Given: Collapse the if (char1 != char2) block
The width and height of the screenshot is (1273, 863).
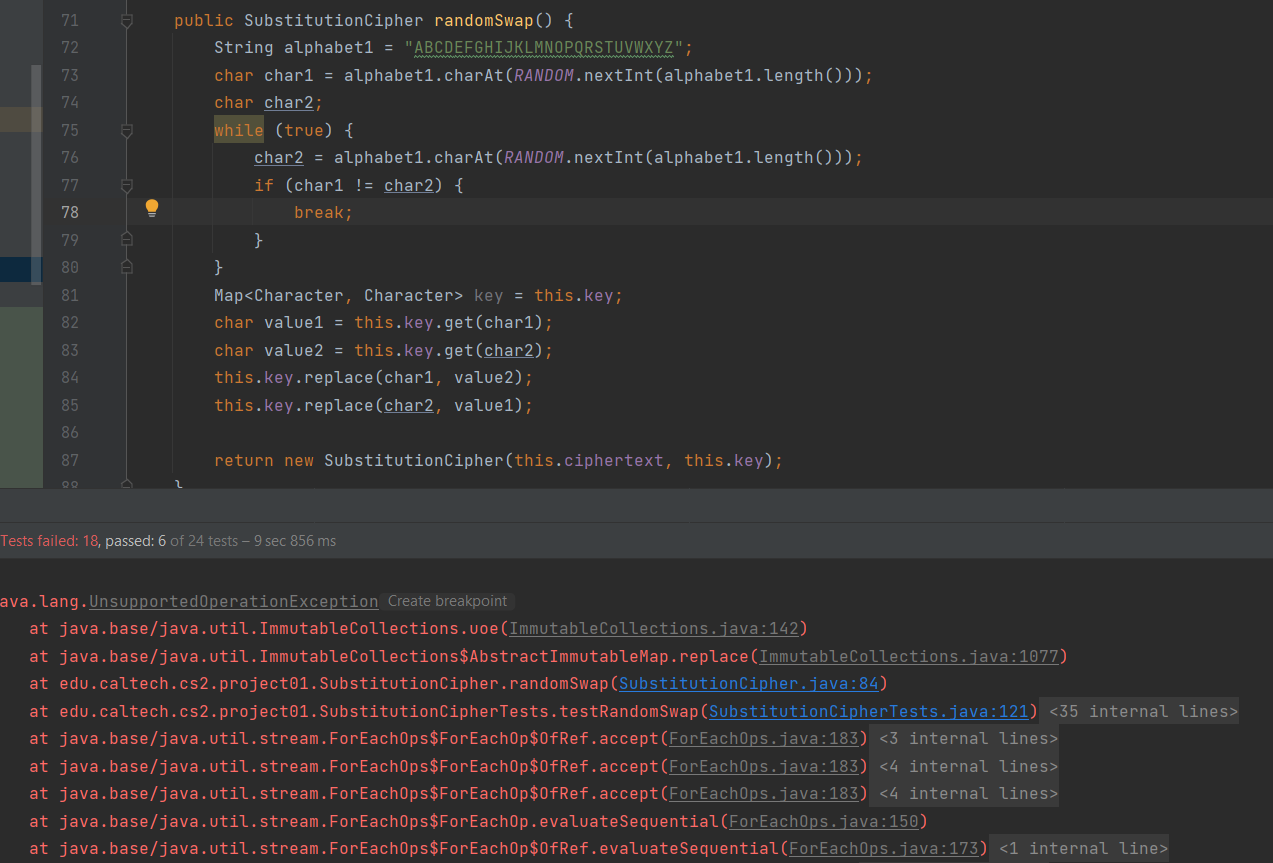Looking at the screenshot, I should click(x=127, y=186).
